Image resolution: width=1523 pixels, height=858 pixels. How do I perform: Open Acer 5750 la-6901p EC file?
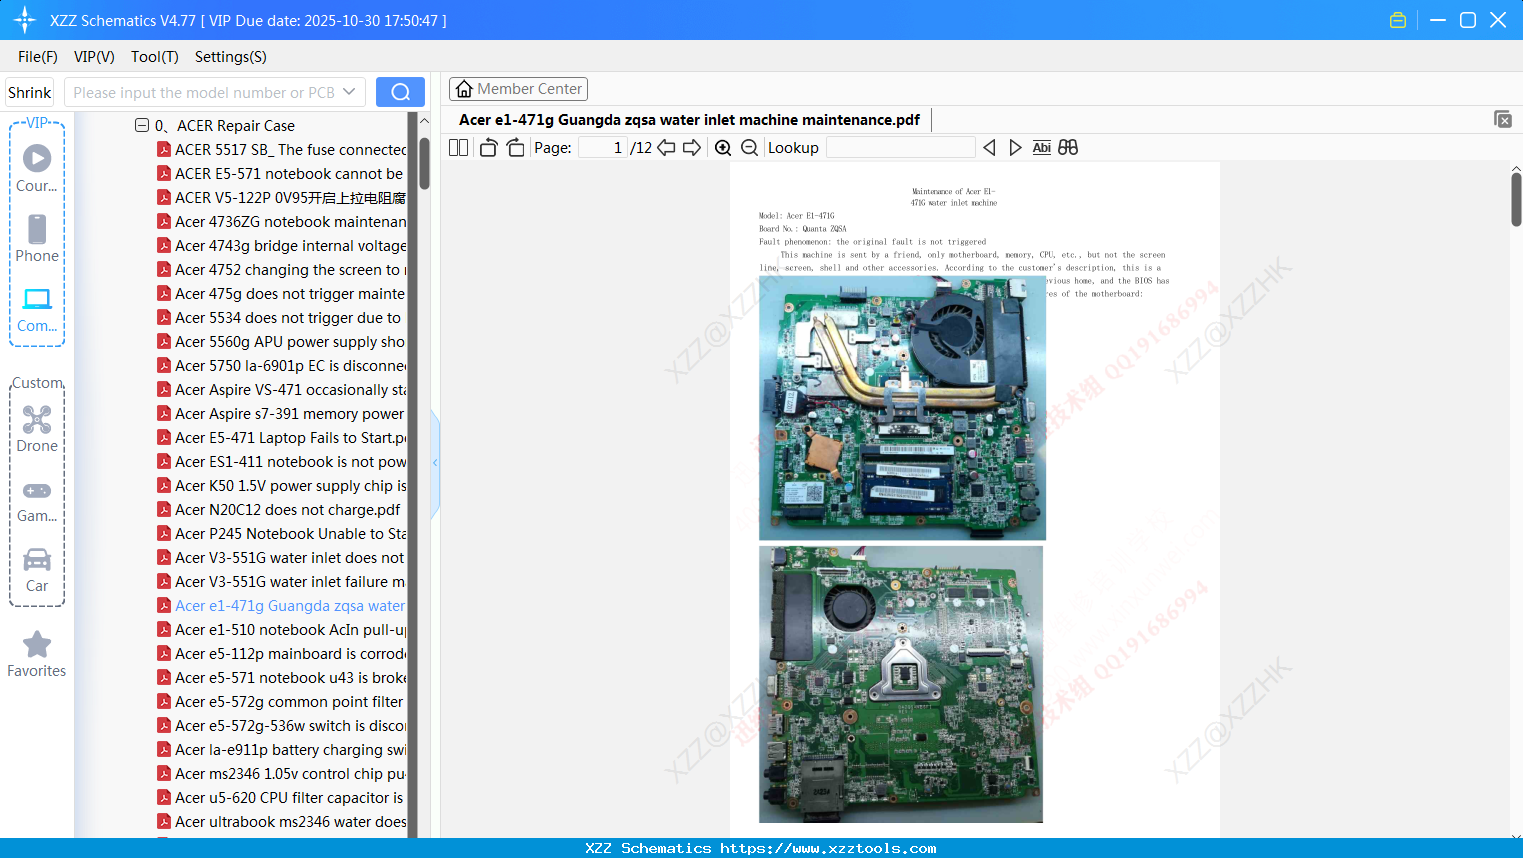pyautogui.click(x=291, y=365)
